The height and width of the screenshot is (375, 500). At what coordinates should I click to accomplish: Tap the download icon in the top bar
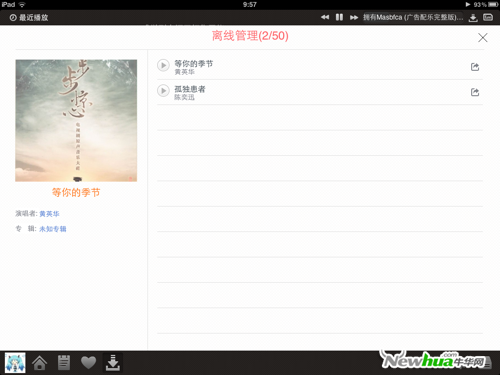pyautogui.click(x=473, y=18)
